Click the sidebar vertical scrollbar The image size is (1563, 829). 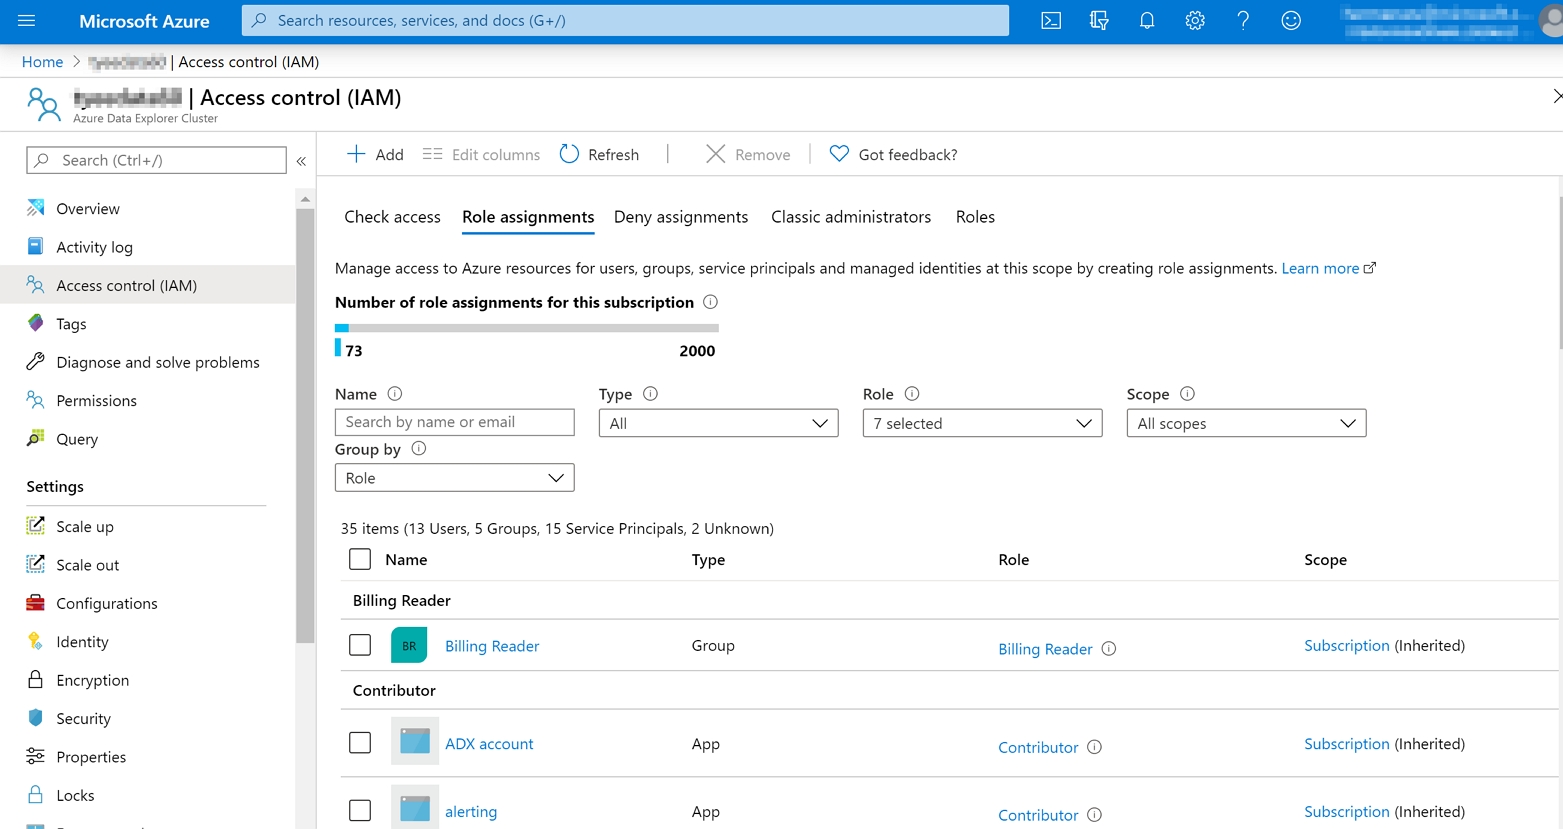tap(305, 425)
